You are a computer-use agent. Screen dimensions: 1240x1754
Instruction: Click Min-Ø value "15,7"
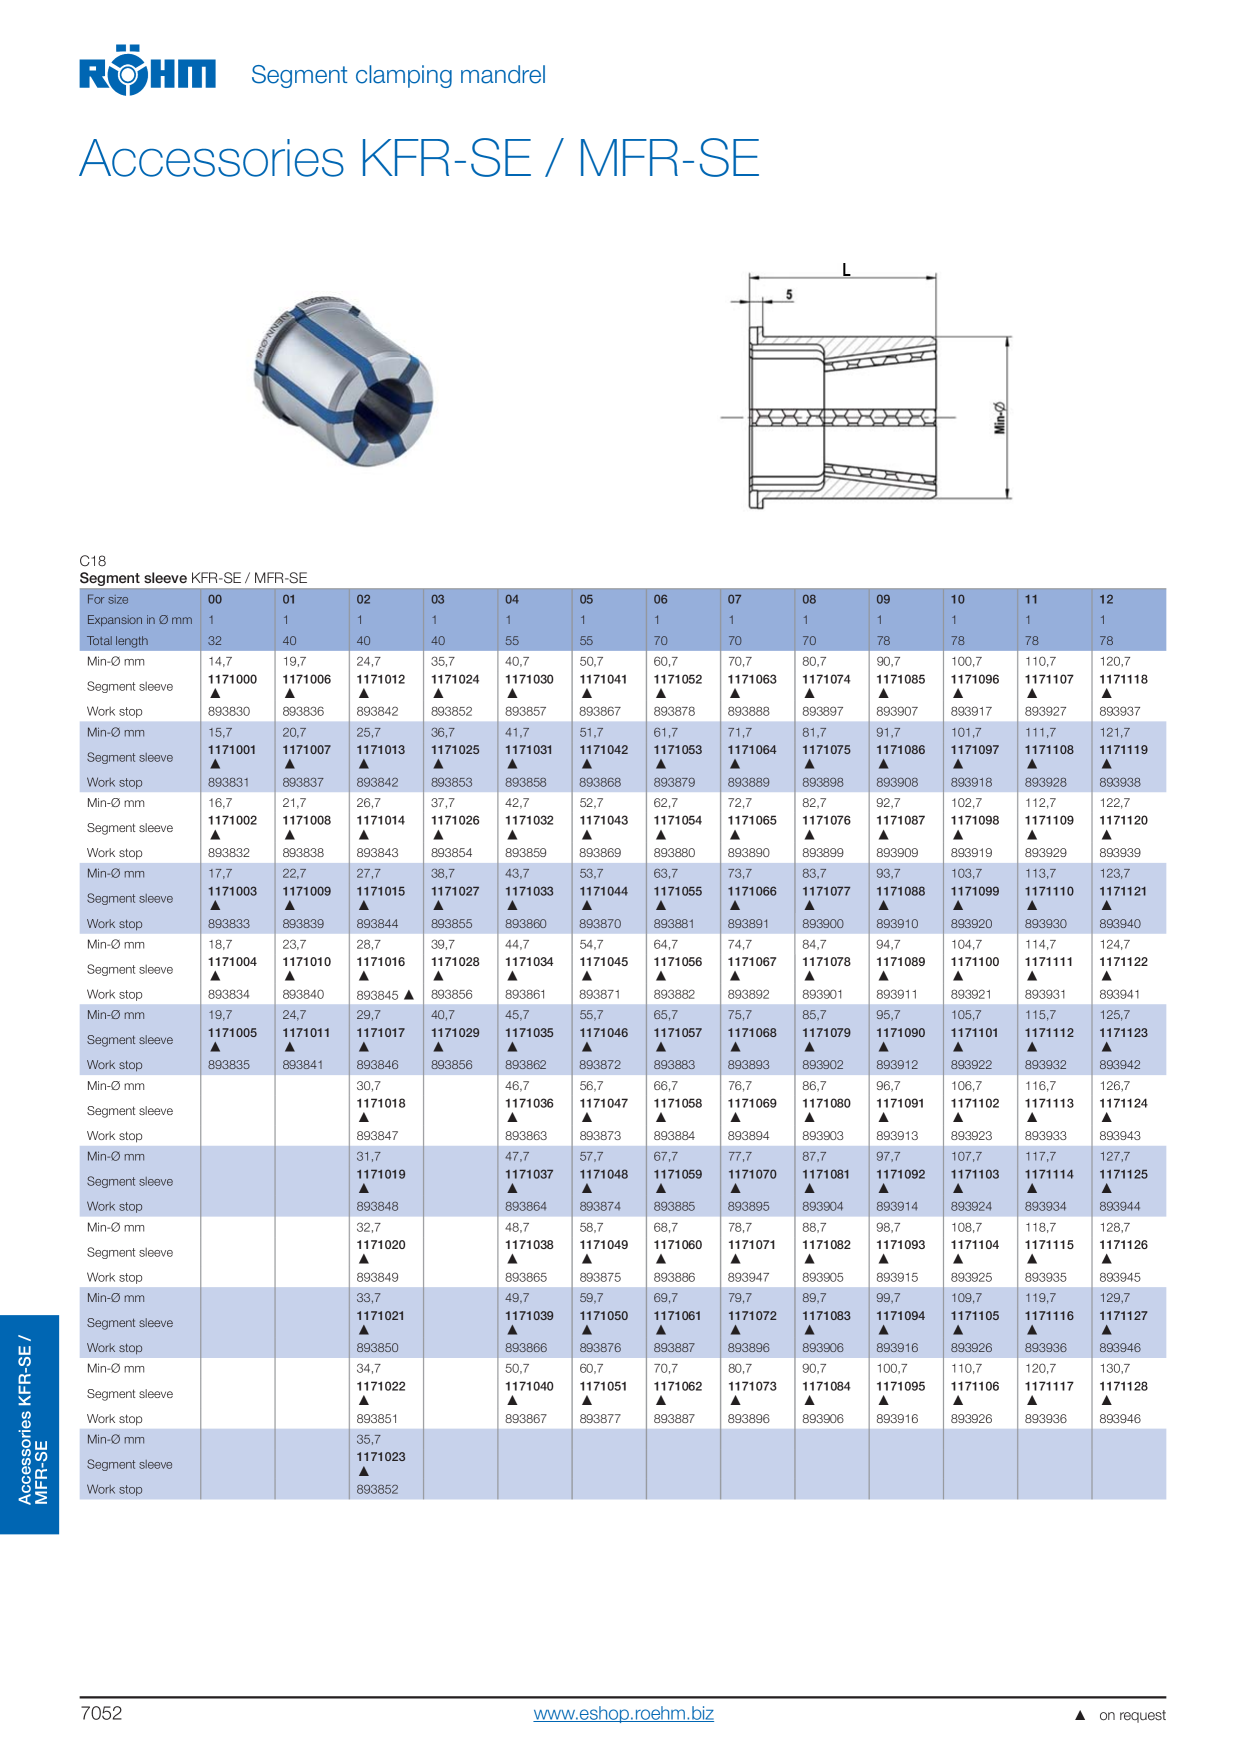220,733
